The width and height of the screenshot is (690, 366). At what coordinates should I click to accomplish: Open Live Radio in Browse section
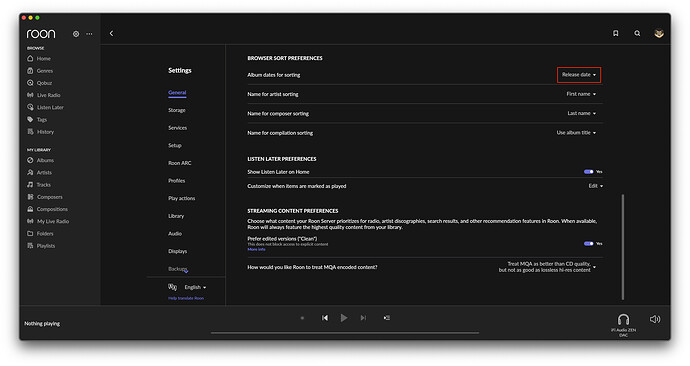click(44, 95)
